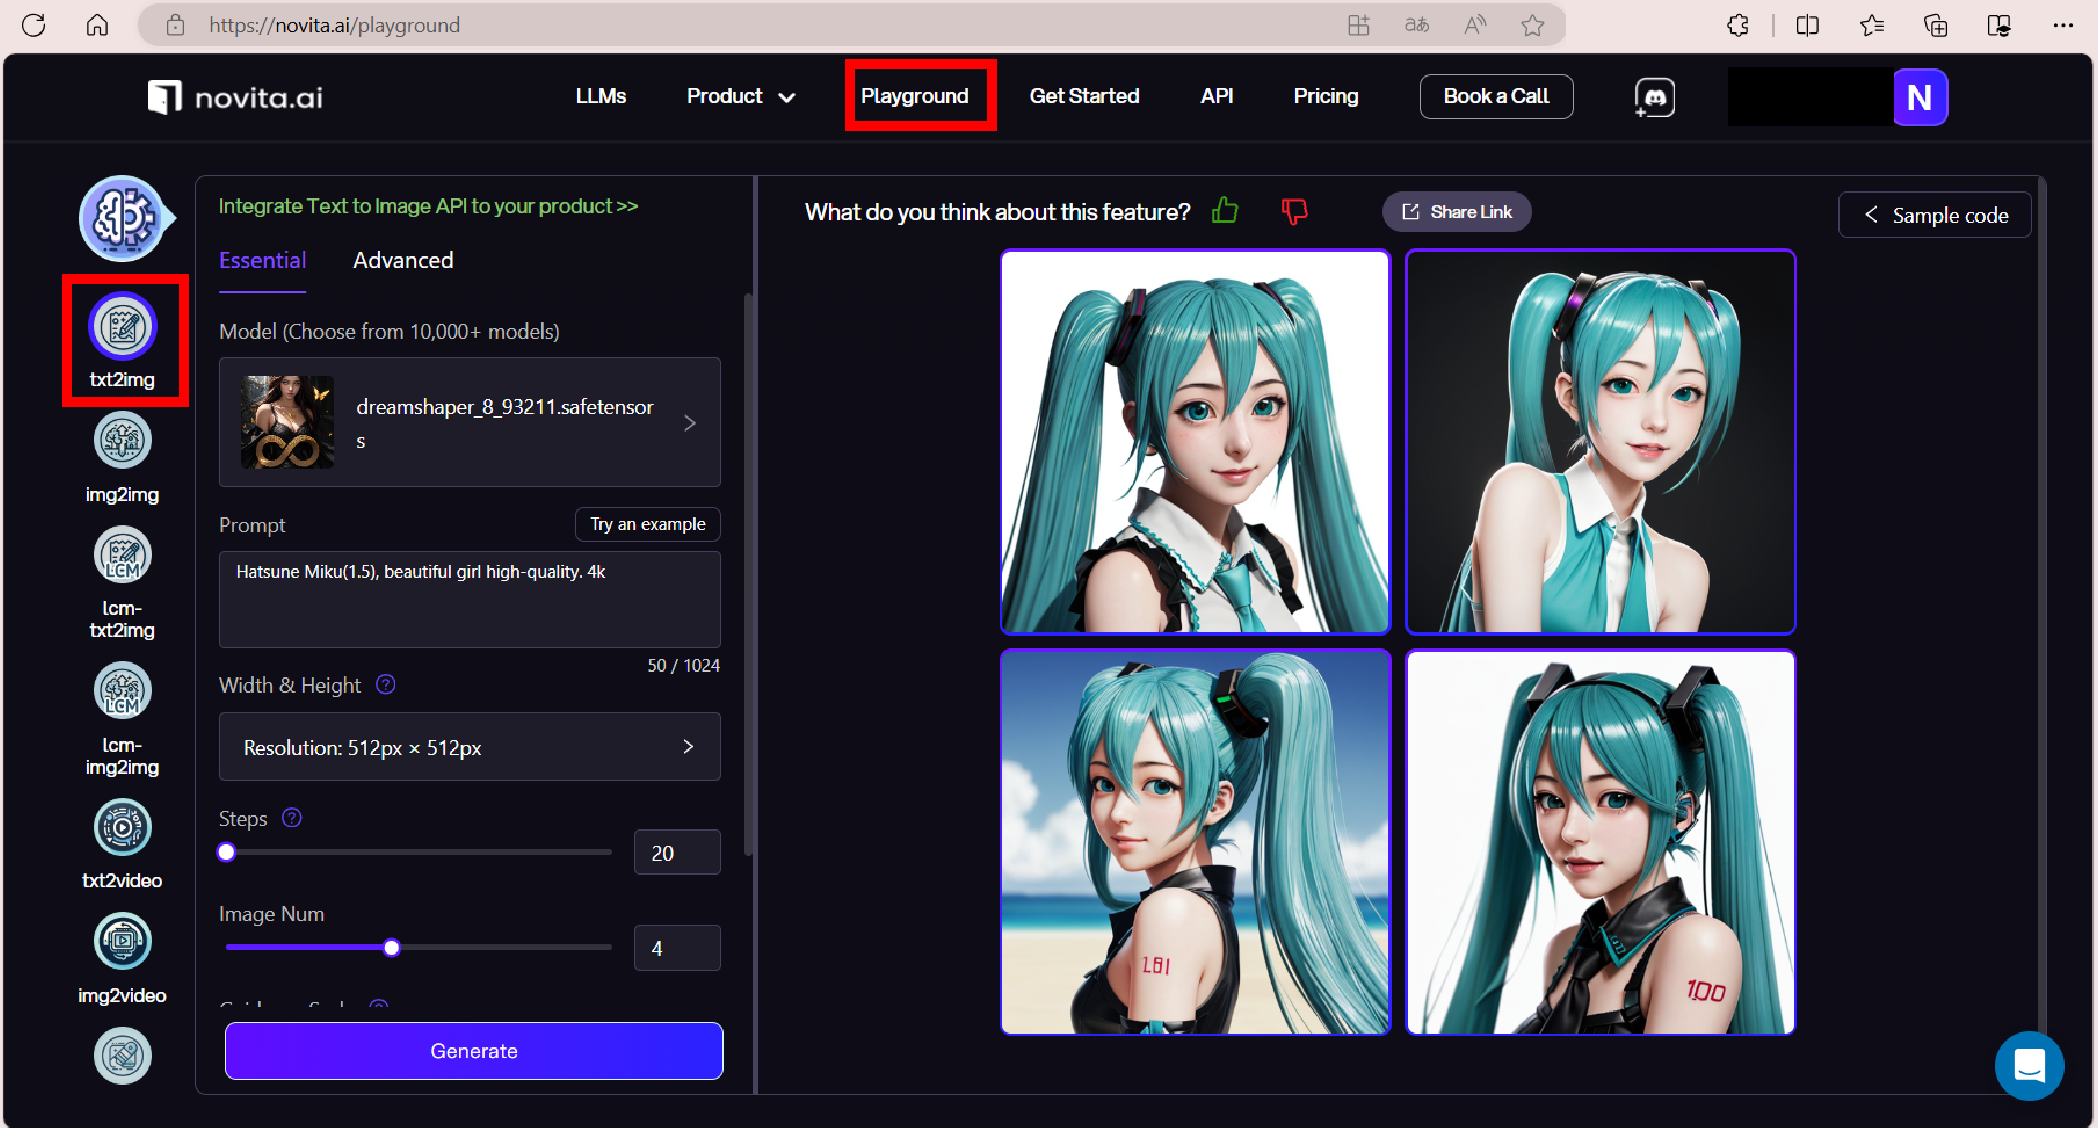Open the txt2video tool icon
The image size is (2098, 1128).
coord(122,827)
